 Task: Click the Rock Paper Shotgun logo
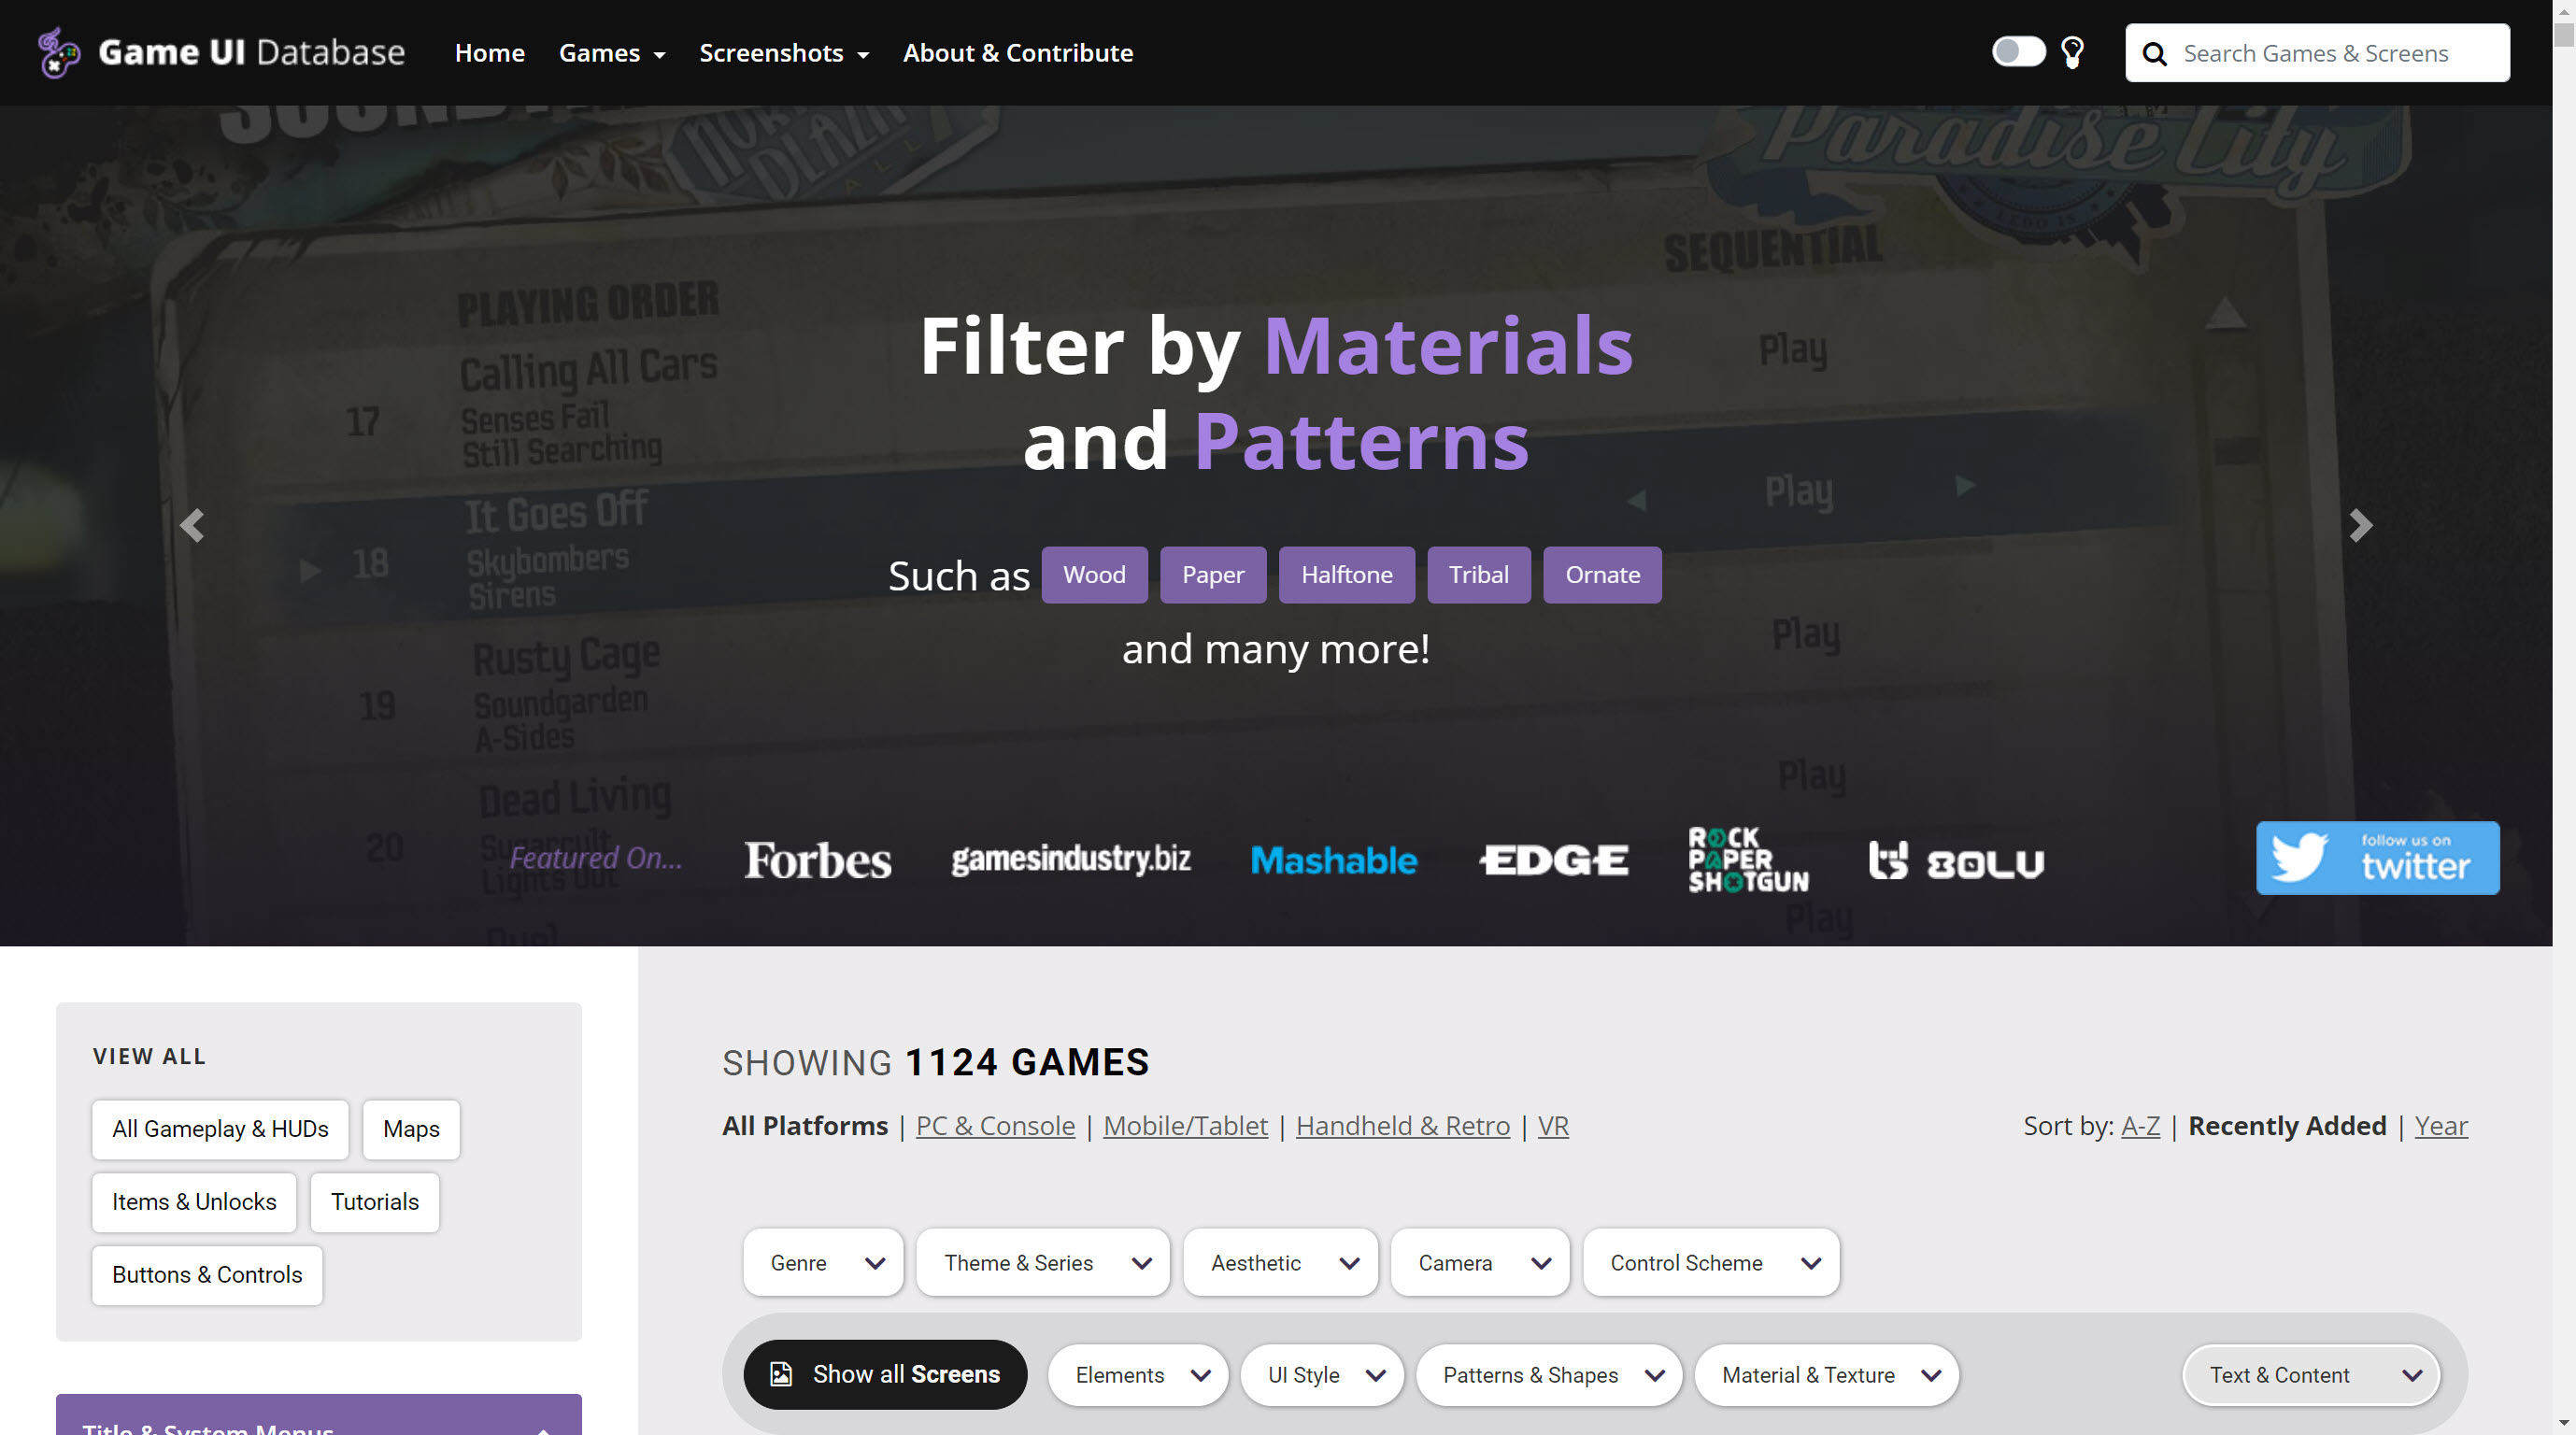pyautogui.click(x=1748, y=860)
